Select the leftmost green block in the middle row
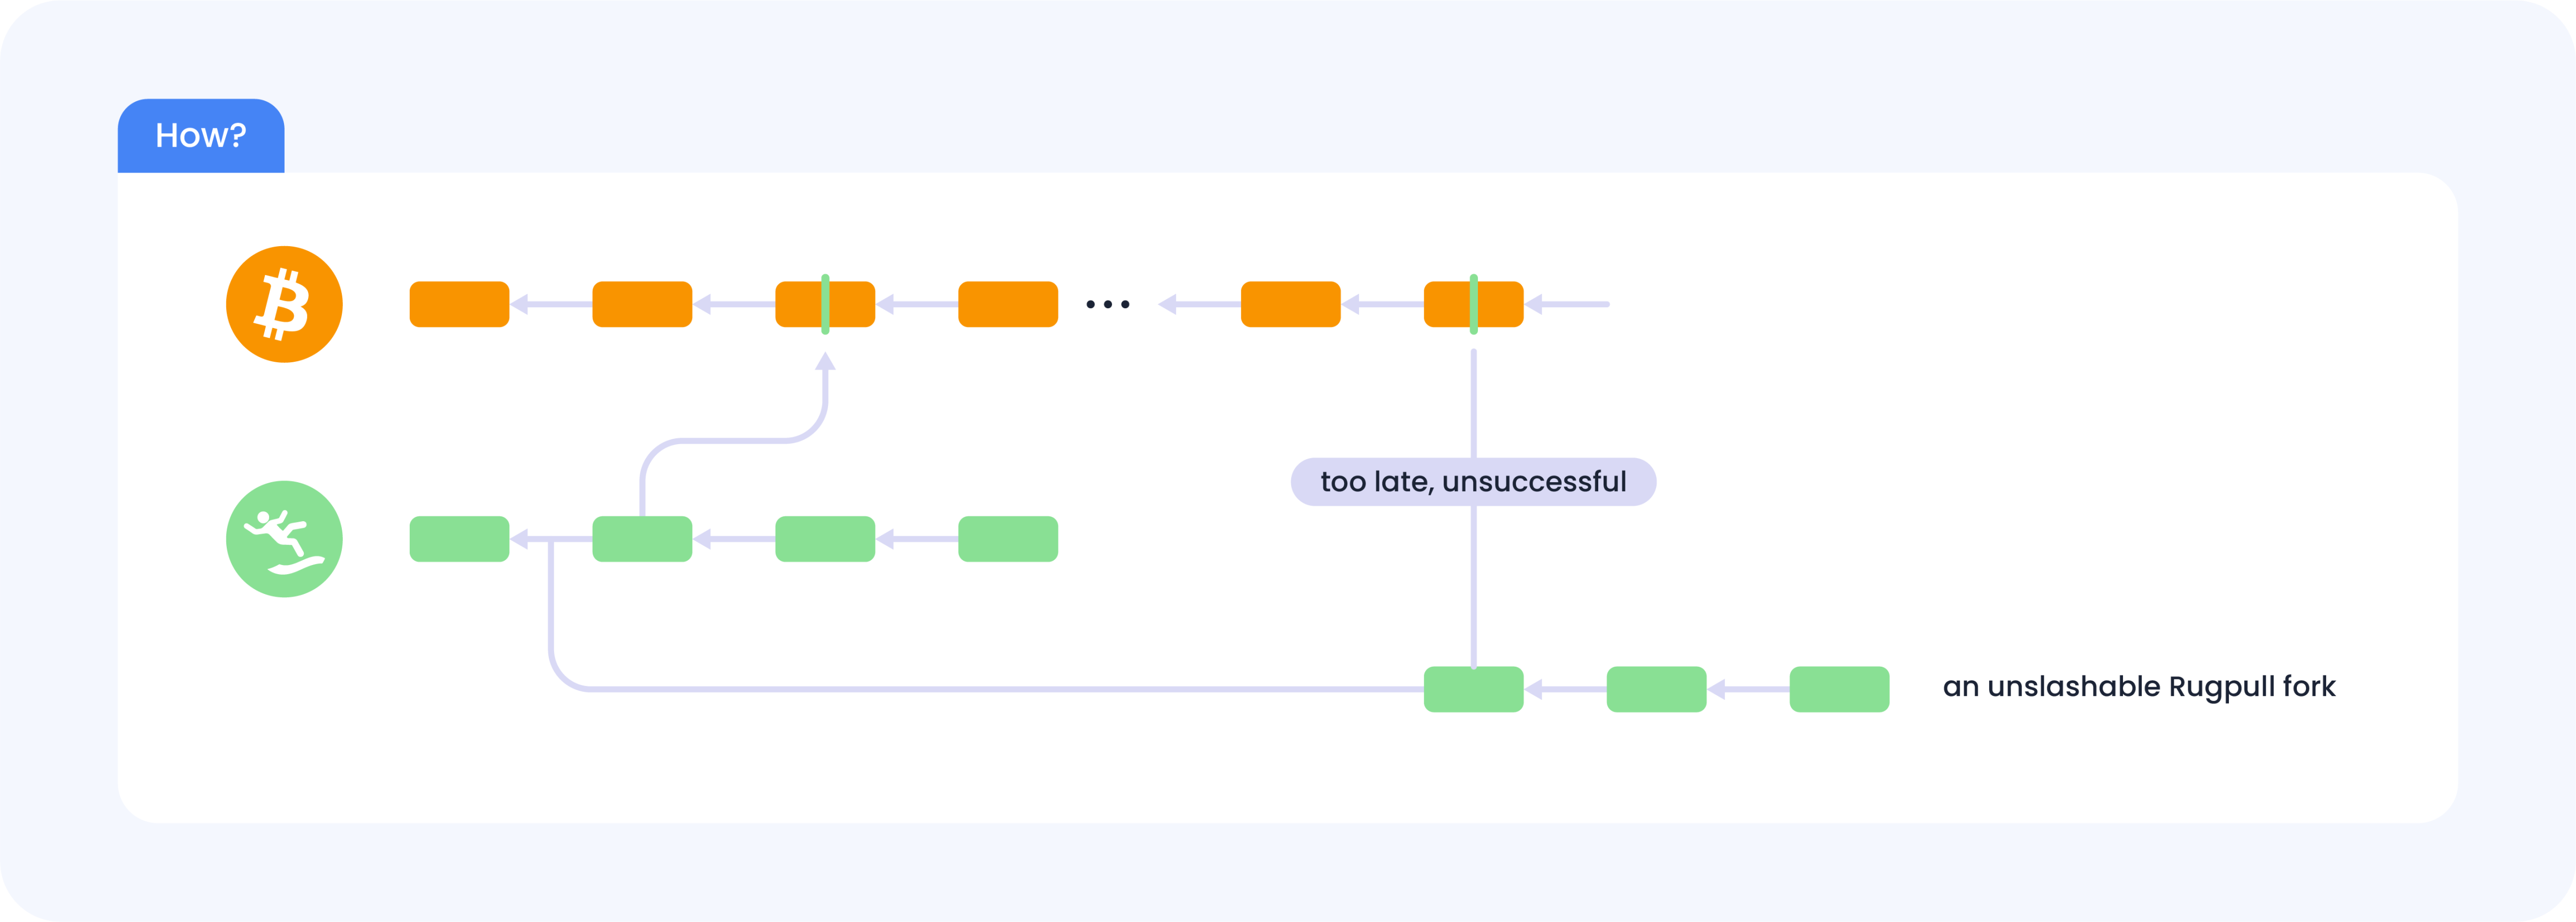The height and width of the screenshot is (922, 2576). [x=459, y=539]
